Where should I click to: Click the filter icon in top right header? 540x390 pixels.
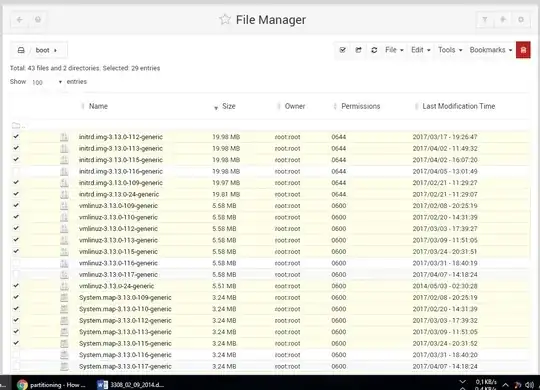(485, 20)
